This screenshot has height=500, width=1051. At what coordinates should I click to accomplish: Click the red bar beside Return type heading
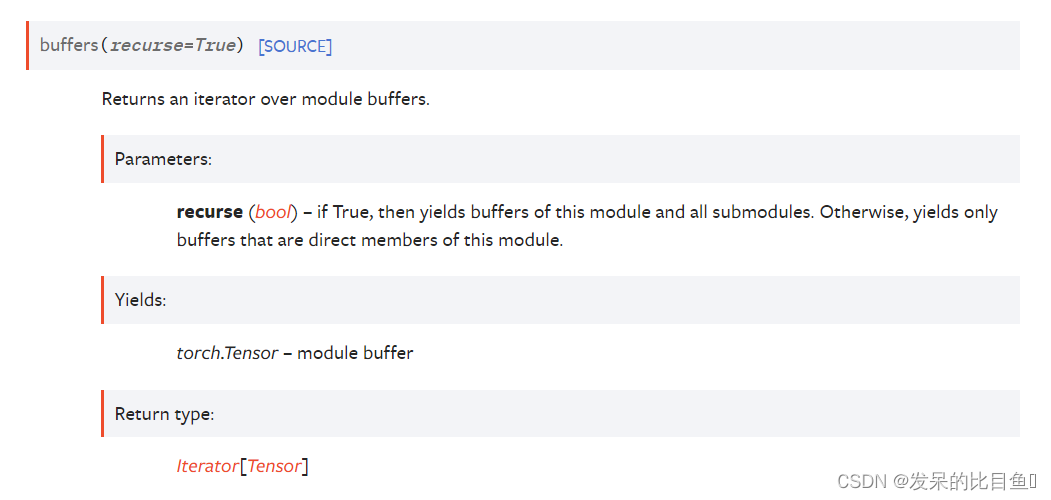click(103, 414)
